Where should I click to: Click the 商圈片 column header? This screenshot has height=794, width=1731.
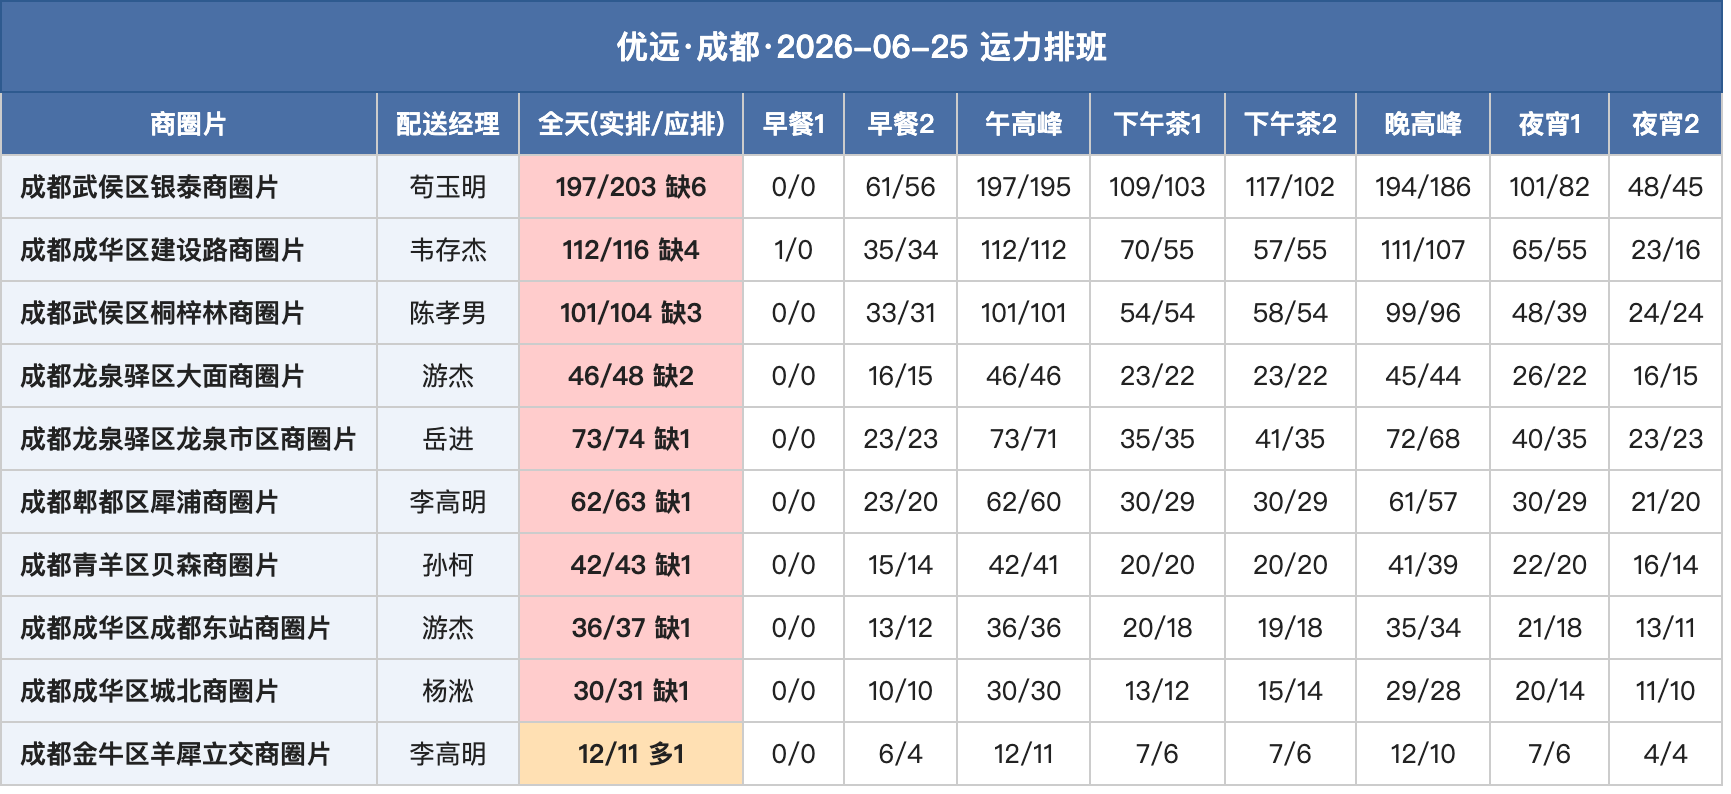point(189,124)
